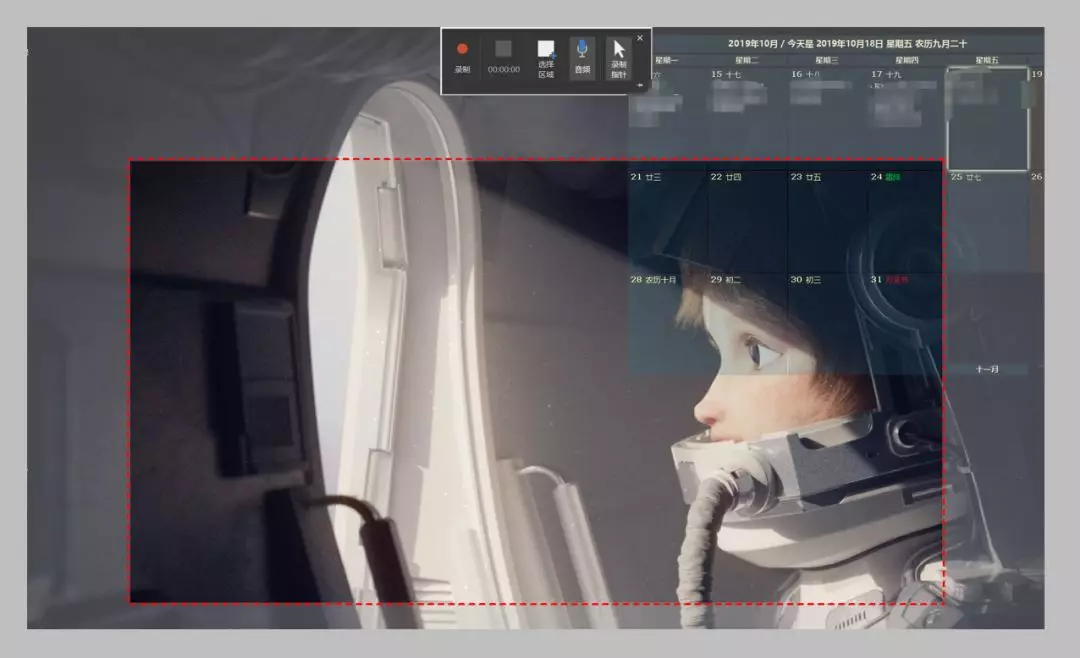Image resolution: width=1080 pixels, height=658 pixels.
Task: Toggle the record pointer (录制指针) option
Action: (619, 59)
